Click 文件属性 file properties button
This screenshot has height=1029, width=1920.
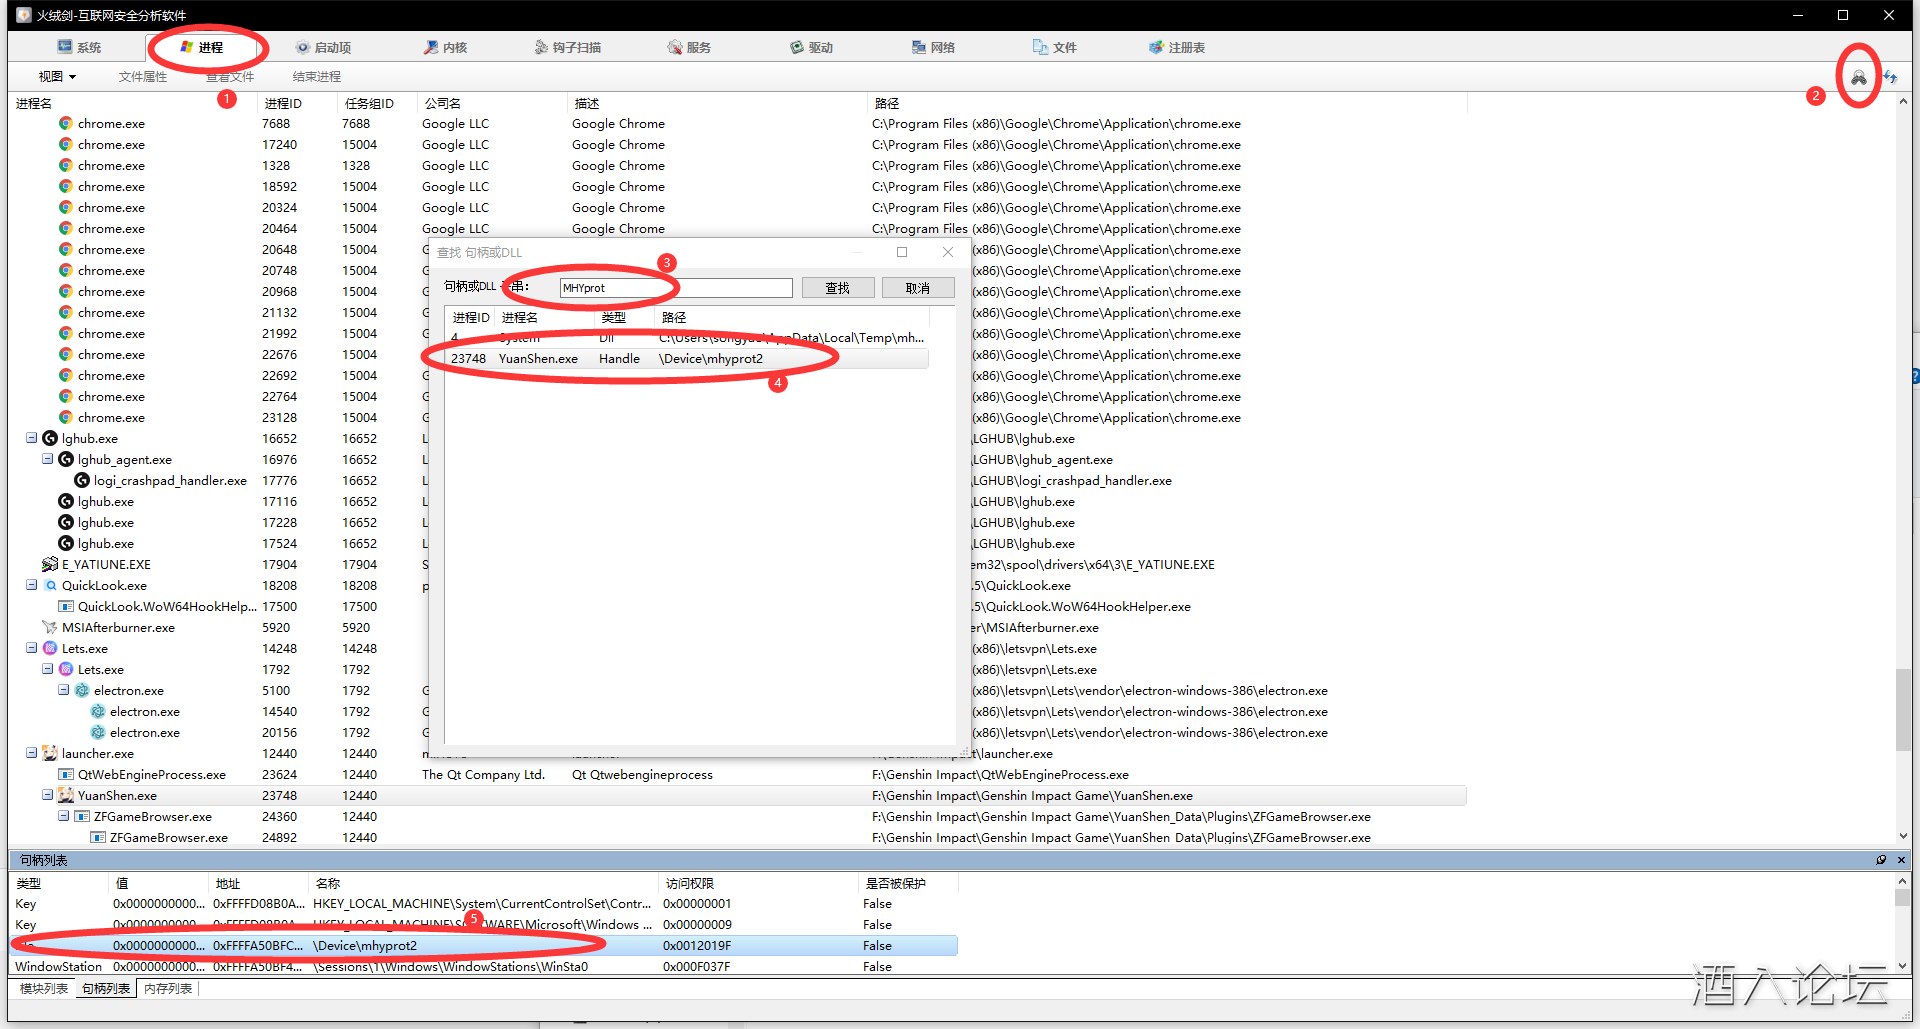pos(143,76)
